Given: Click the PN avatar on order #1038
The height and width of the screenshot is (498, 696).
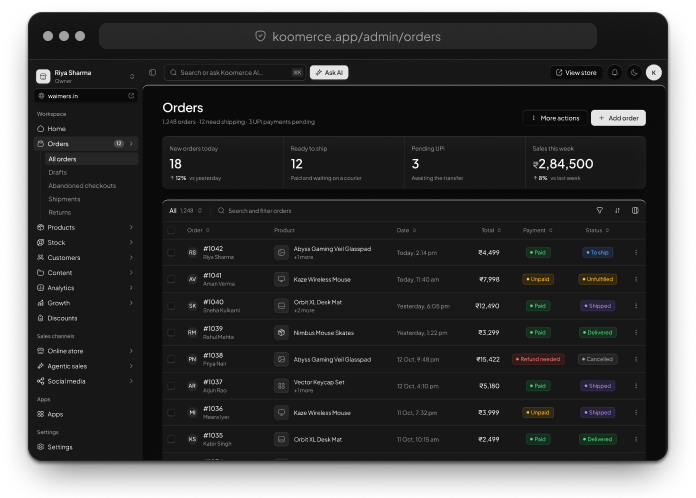Looking at the screenshot, I should pyautogui.click(x=192, y=359).
